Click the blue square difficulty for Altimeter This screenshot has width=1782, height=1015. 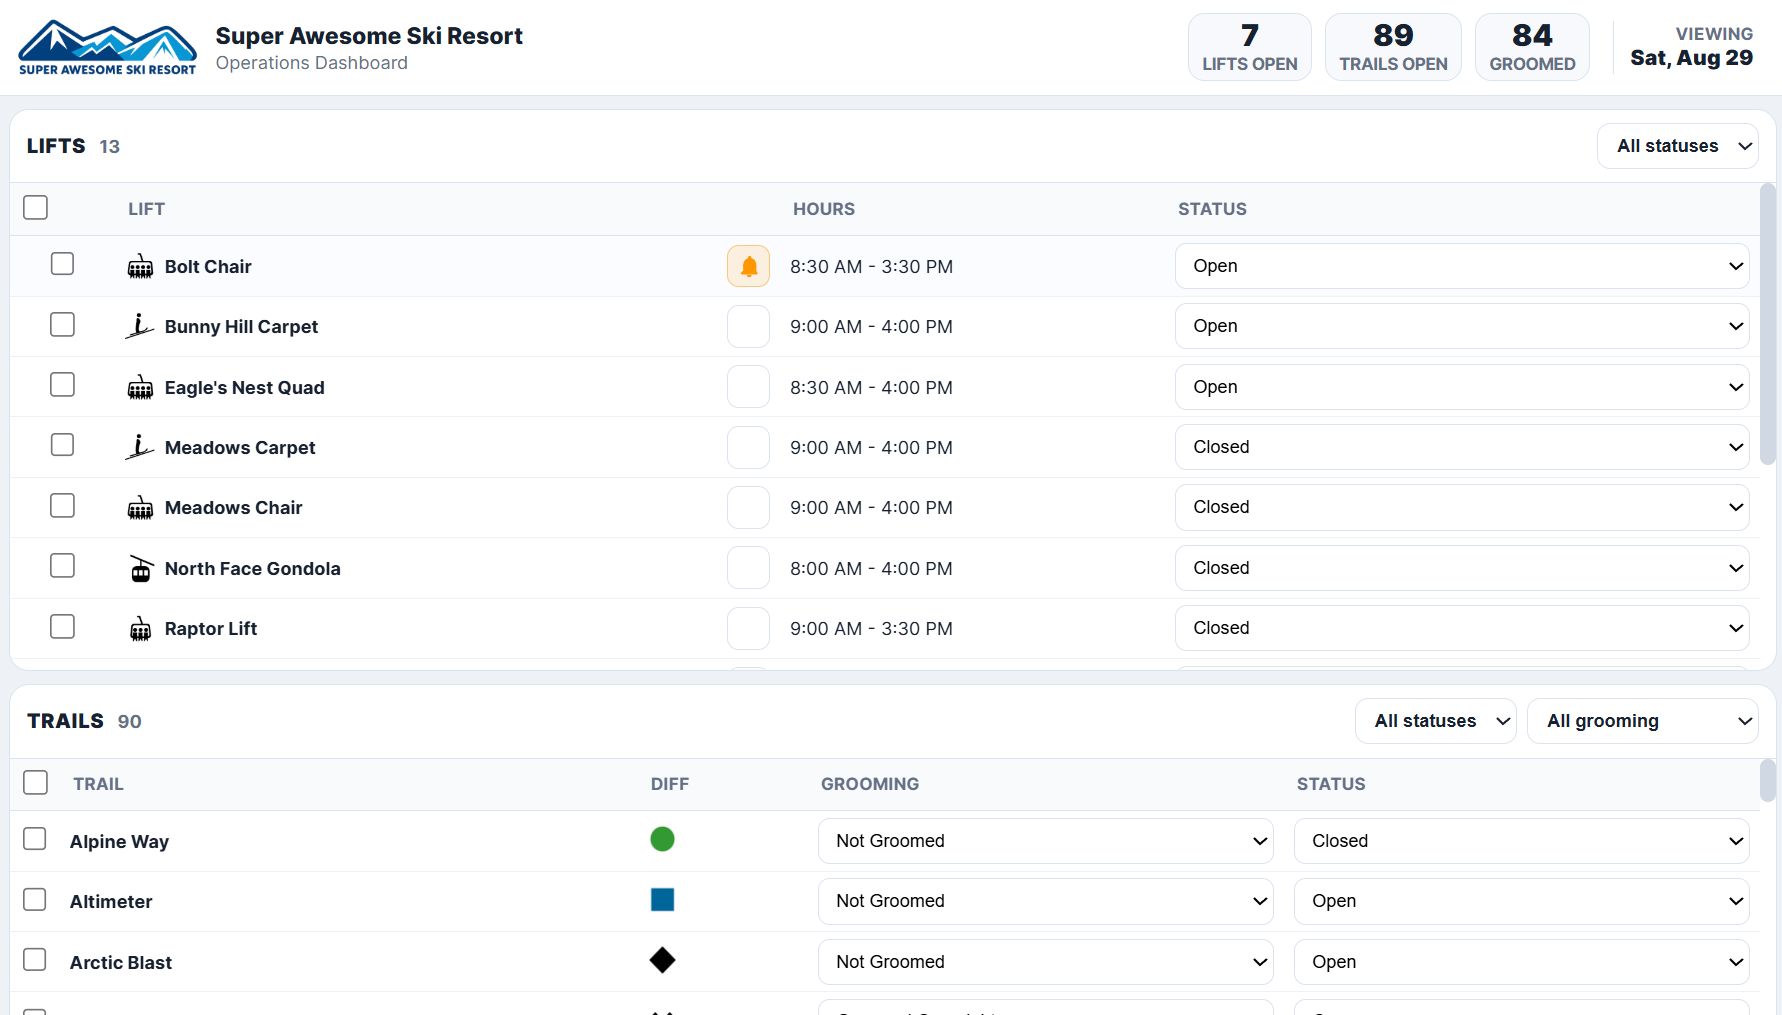[662, 900]
